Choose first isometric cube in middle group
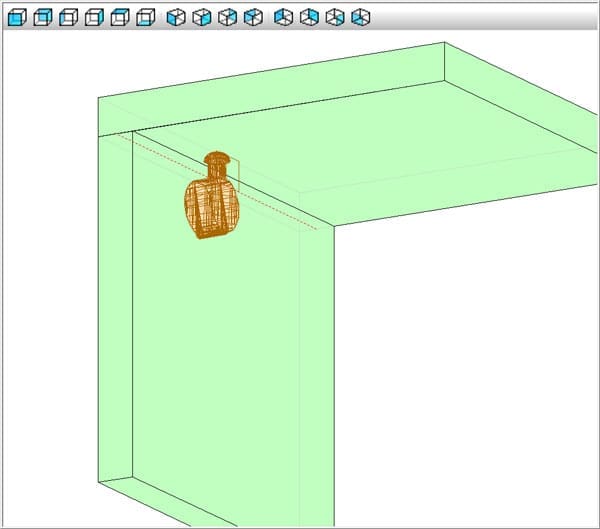 tap(176, 17)
